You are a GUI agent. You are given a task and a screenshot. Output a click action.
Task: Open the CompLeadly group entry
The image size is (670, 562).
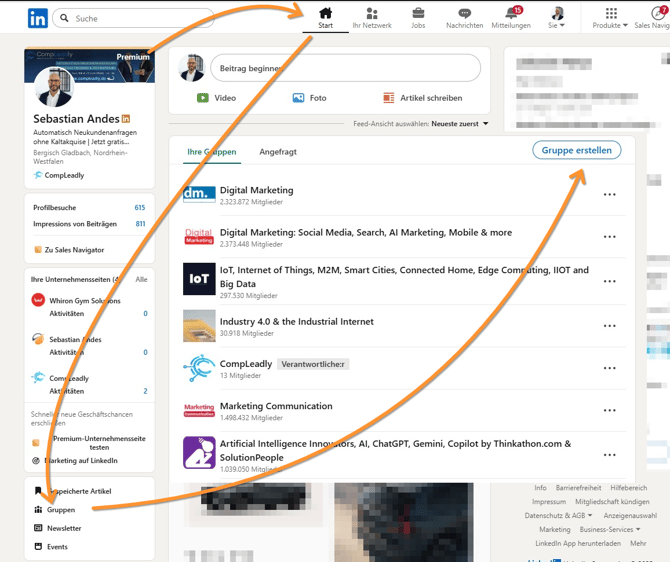[x=245, y=364]
